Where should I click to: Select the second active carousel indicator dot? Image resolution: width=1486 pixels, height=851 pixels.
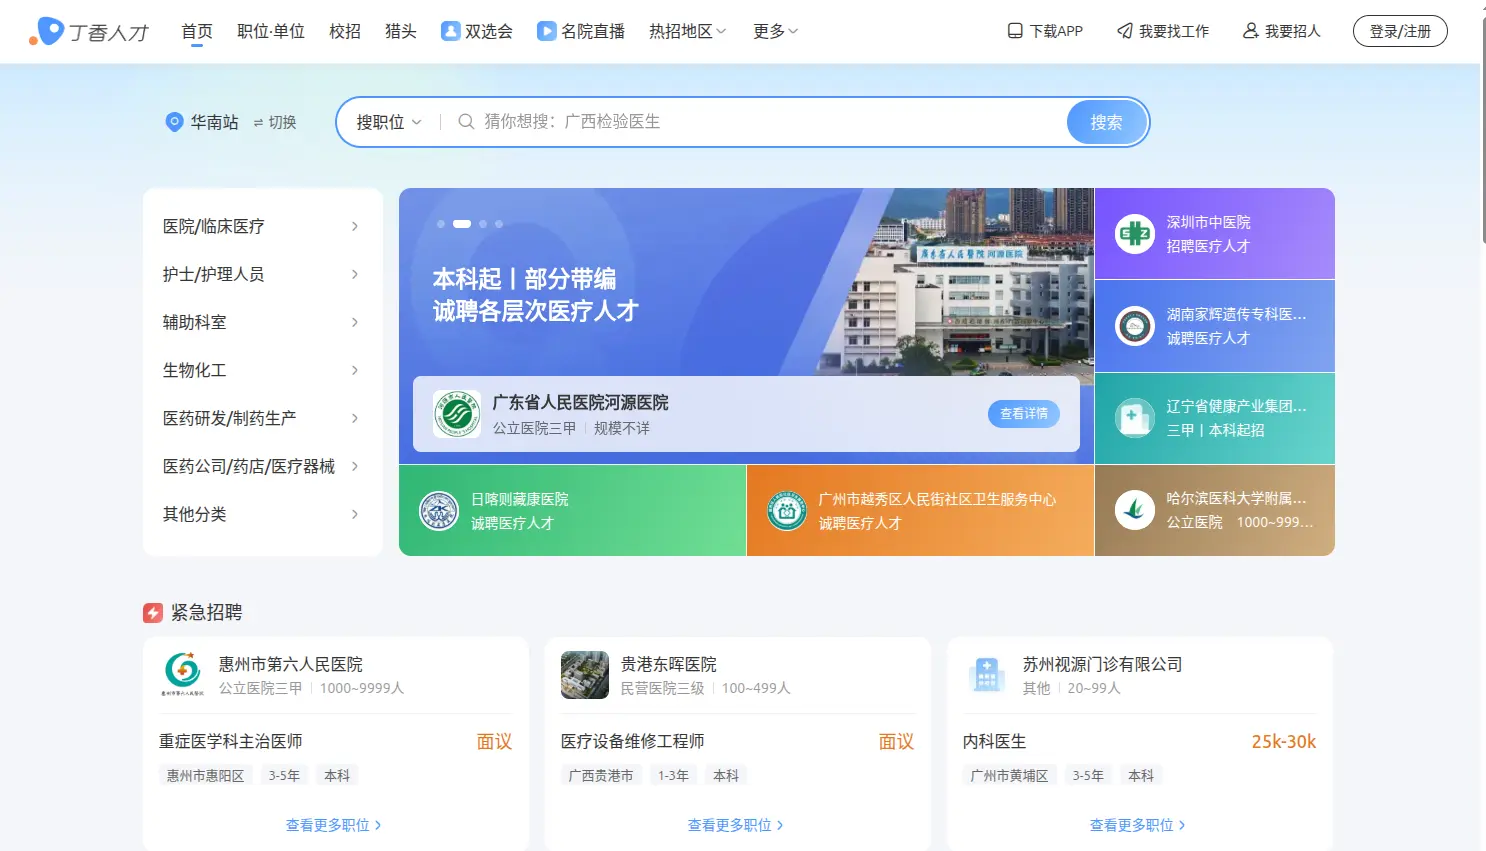point(462,224)
